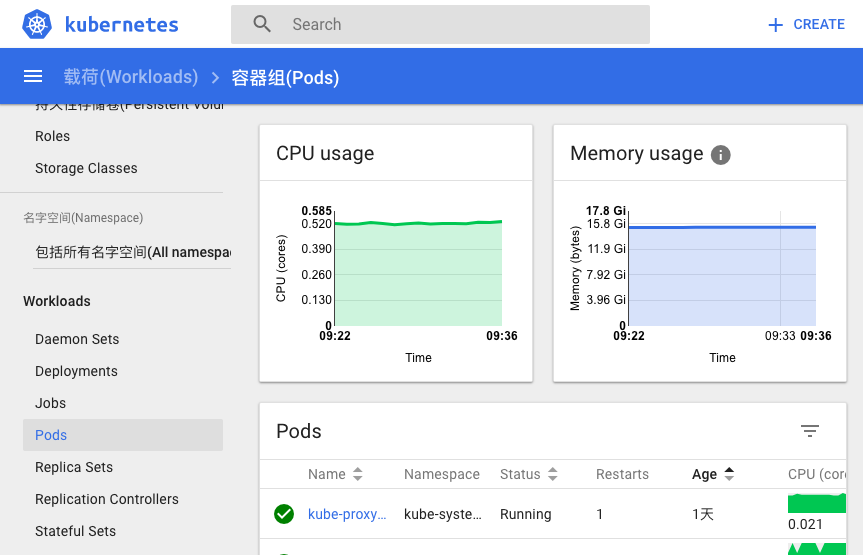863x555 pixels.
Task: Open Replica Sets in sidebar
Action: (74, 467)
